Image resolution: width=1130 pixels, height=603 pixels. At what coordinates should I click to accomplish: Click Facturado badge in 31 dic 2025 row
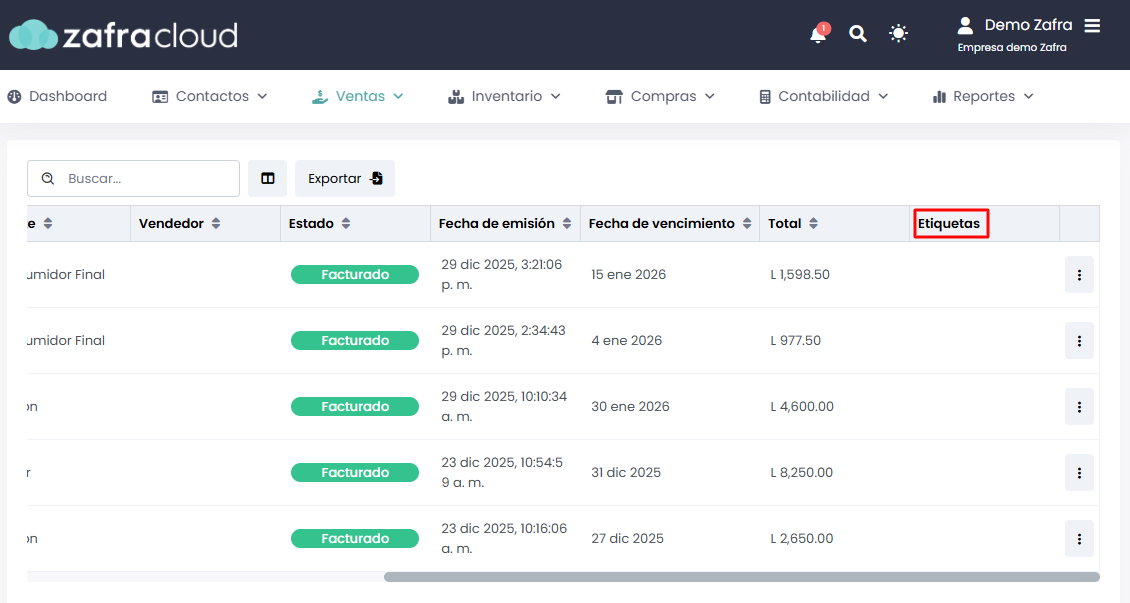(x=355, y=473)
